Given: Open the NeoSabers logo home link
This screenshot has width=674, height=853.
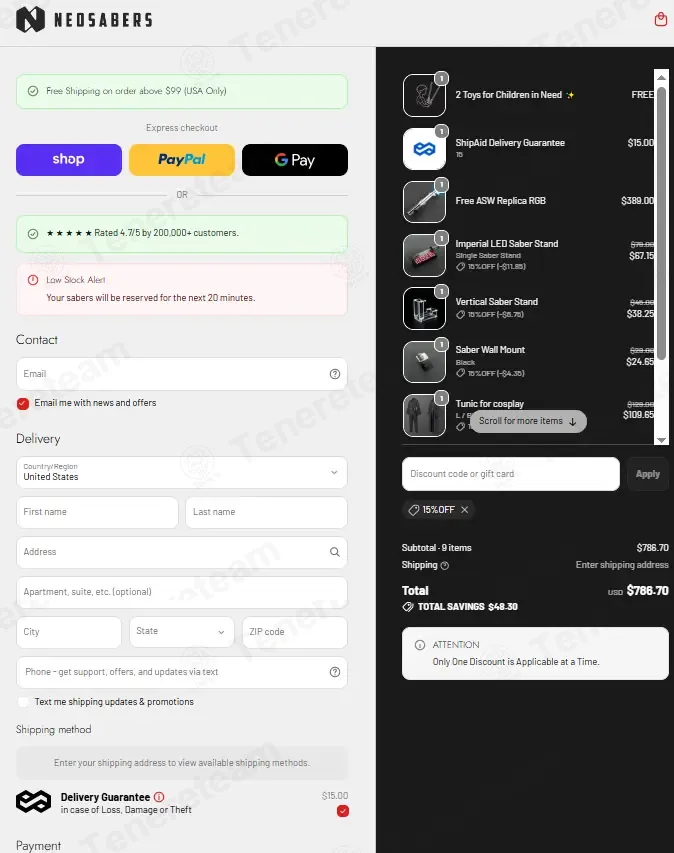Looking at the screenshot, I should [84, 20].
